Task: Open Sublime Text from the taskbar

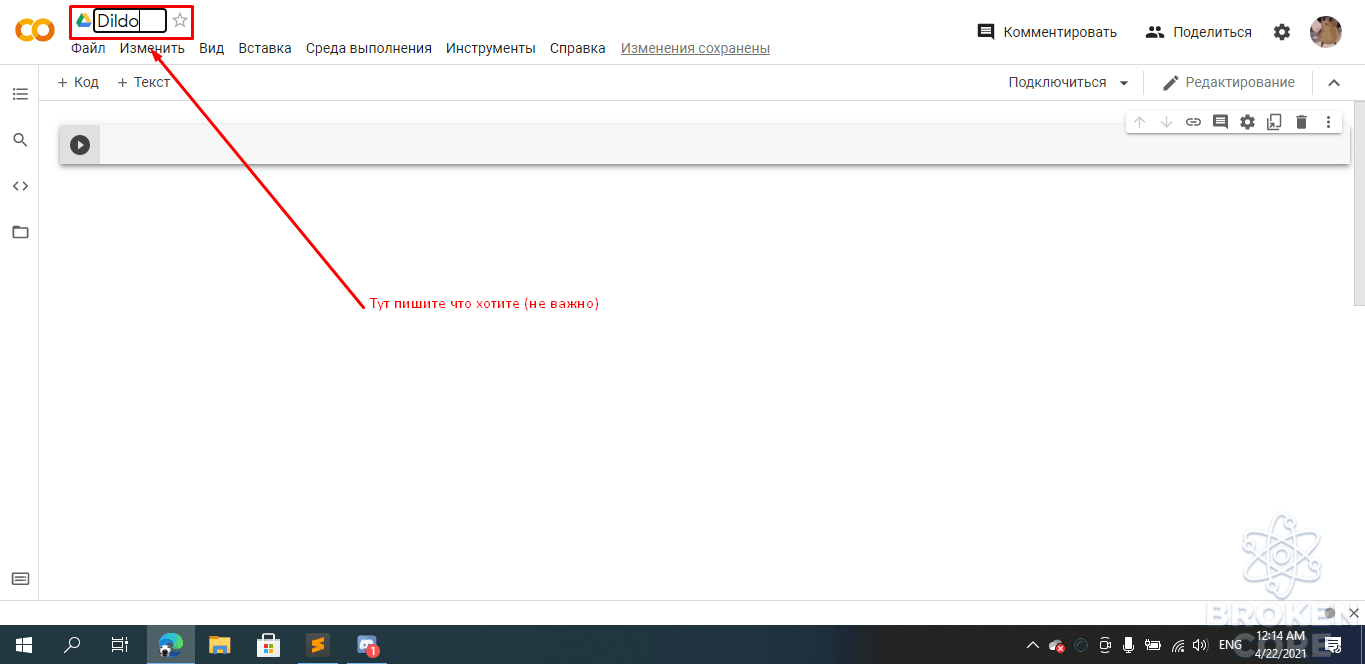Action: (x=318, y=645)
